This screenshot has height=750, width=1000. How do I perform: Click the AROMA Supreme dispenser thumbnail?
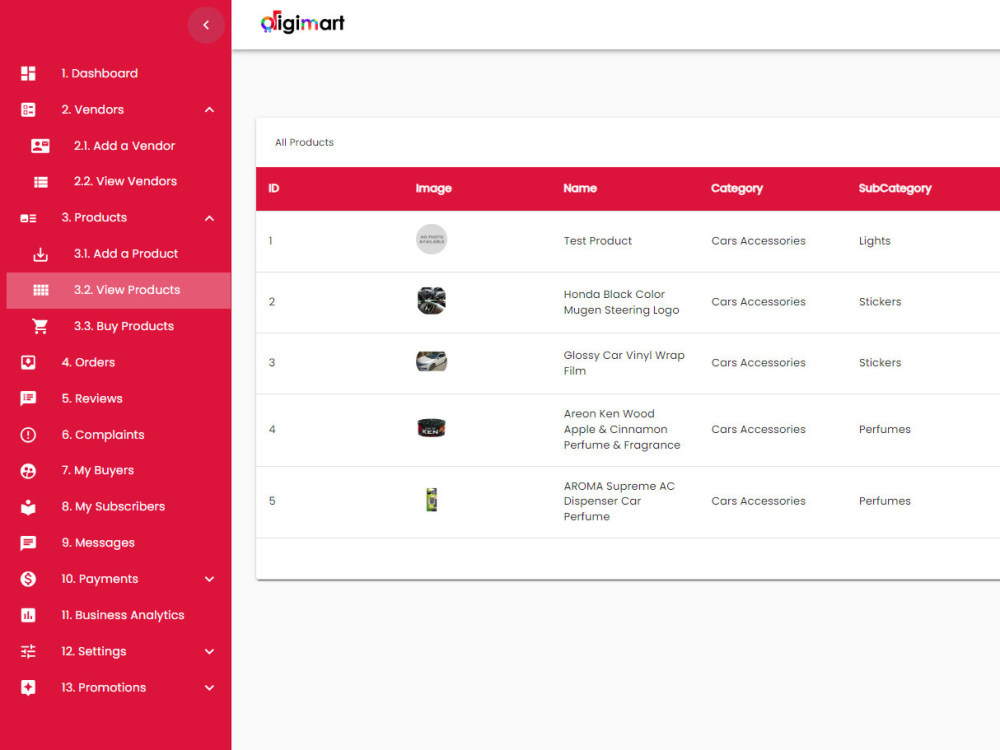click(x=432, y=500)
